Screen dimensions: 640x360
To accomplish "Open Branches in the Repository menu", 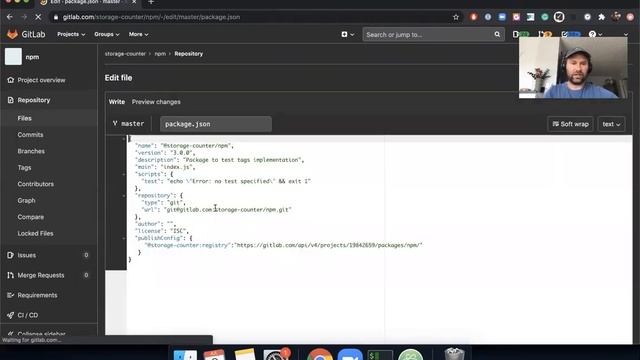I will [31, 151].
